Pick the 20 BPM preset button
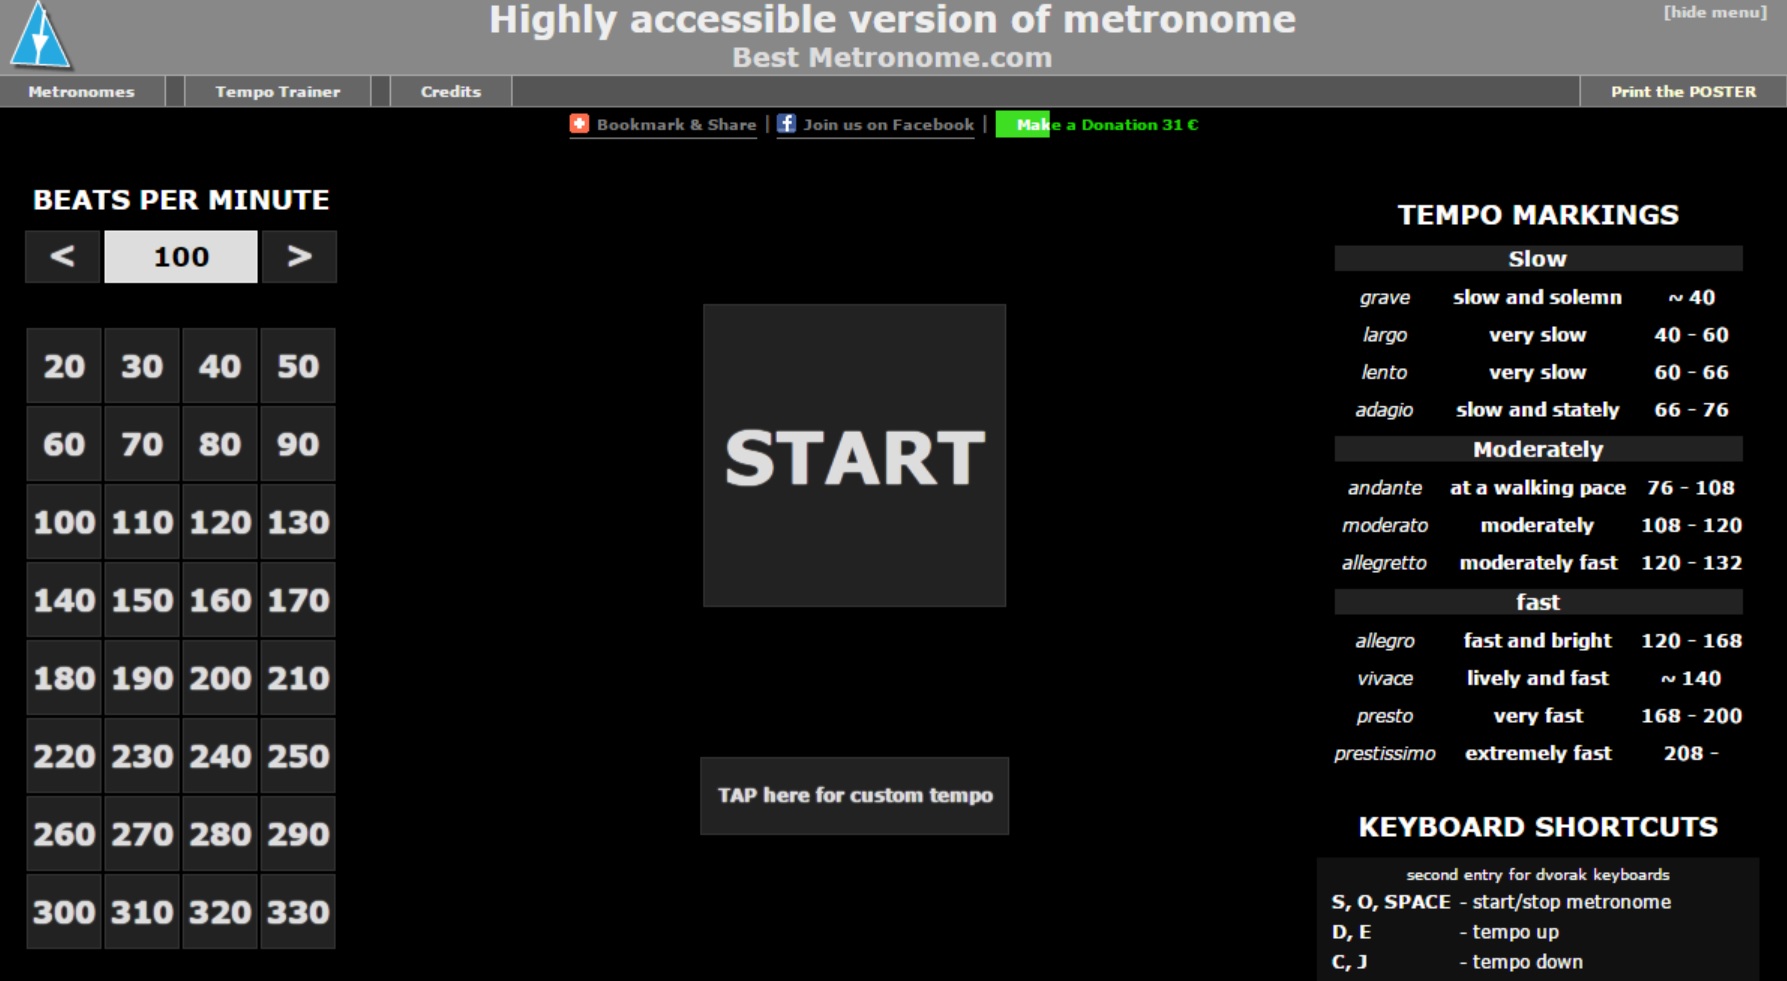 pos(64,366)
